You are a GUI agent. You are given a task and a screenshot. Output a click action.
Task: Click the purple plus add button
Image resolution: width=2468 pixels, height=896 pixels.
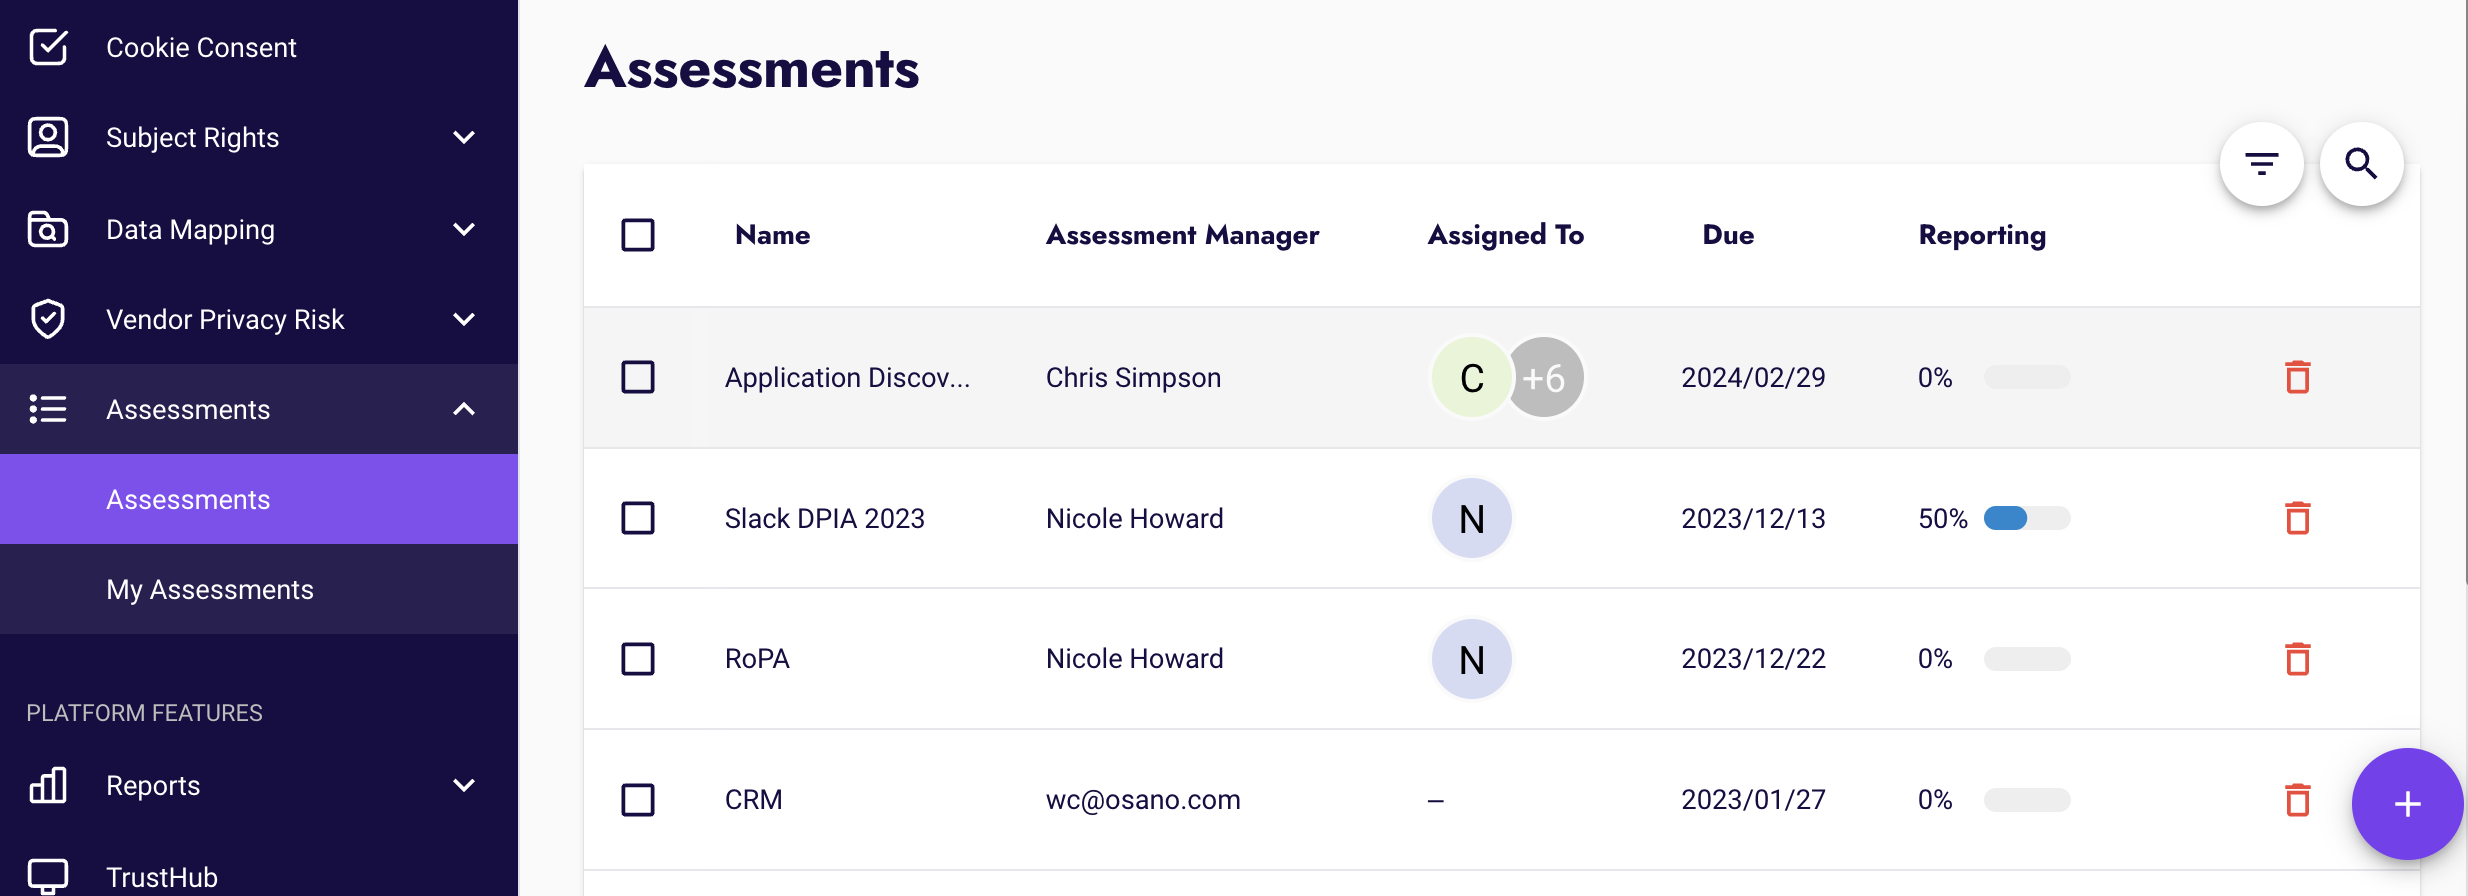2407,804
